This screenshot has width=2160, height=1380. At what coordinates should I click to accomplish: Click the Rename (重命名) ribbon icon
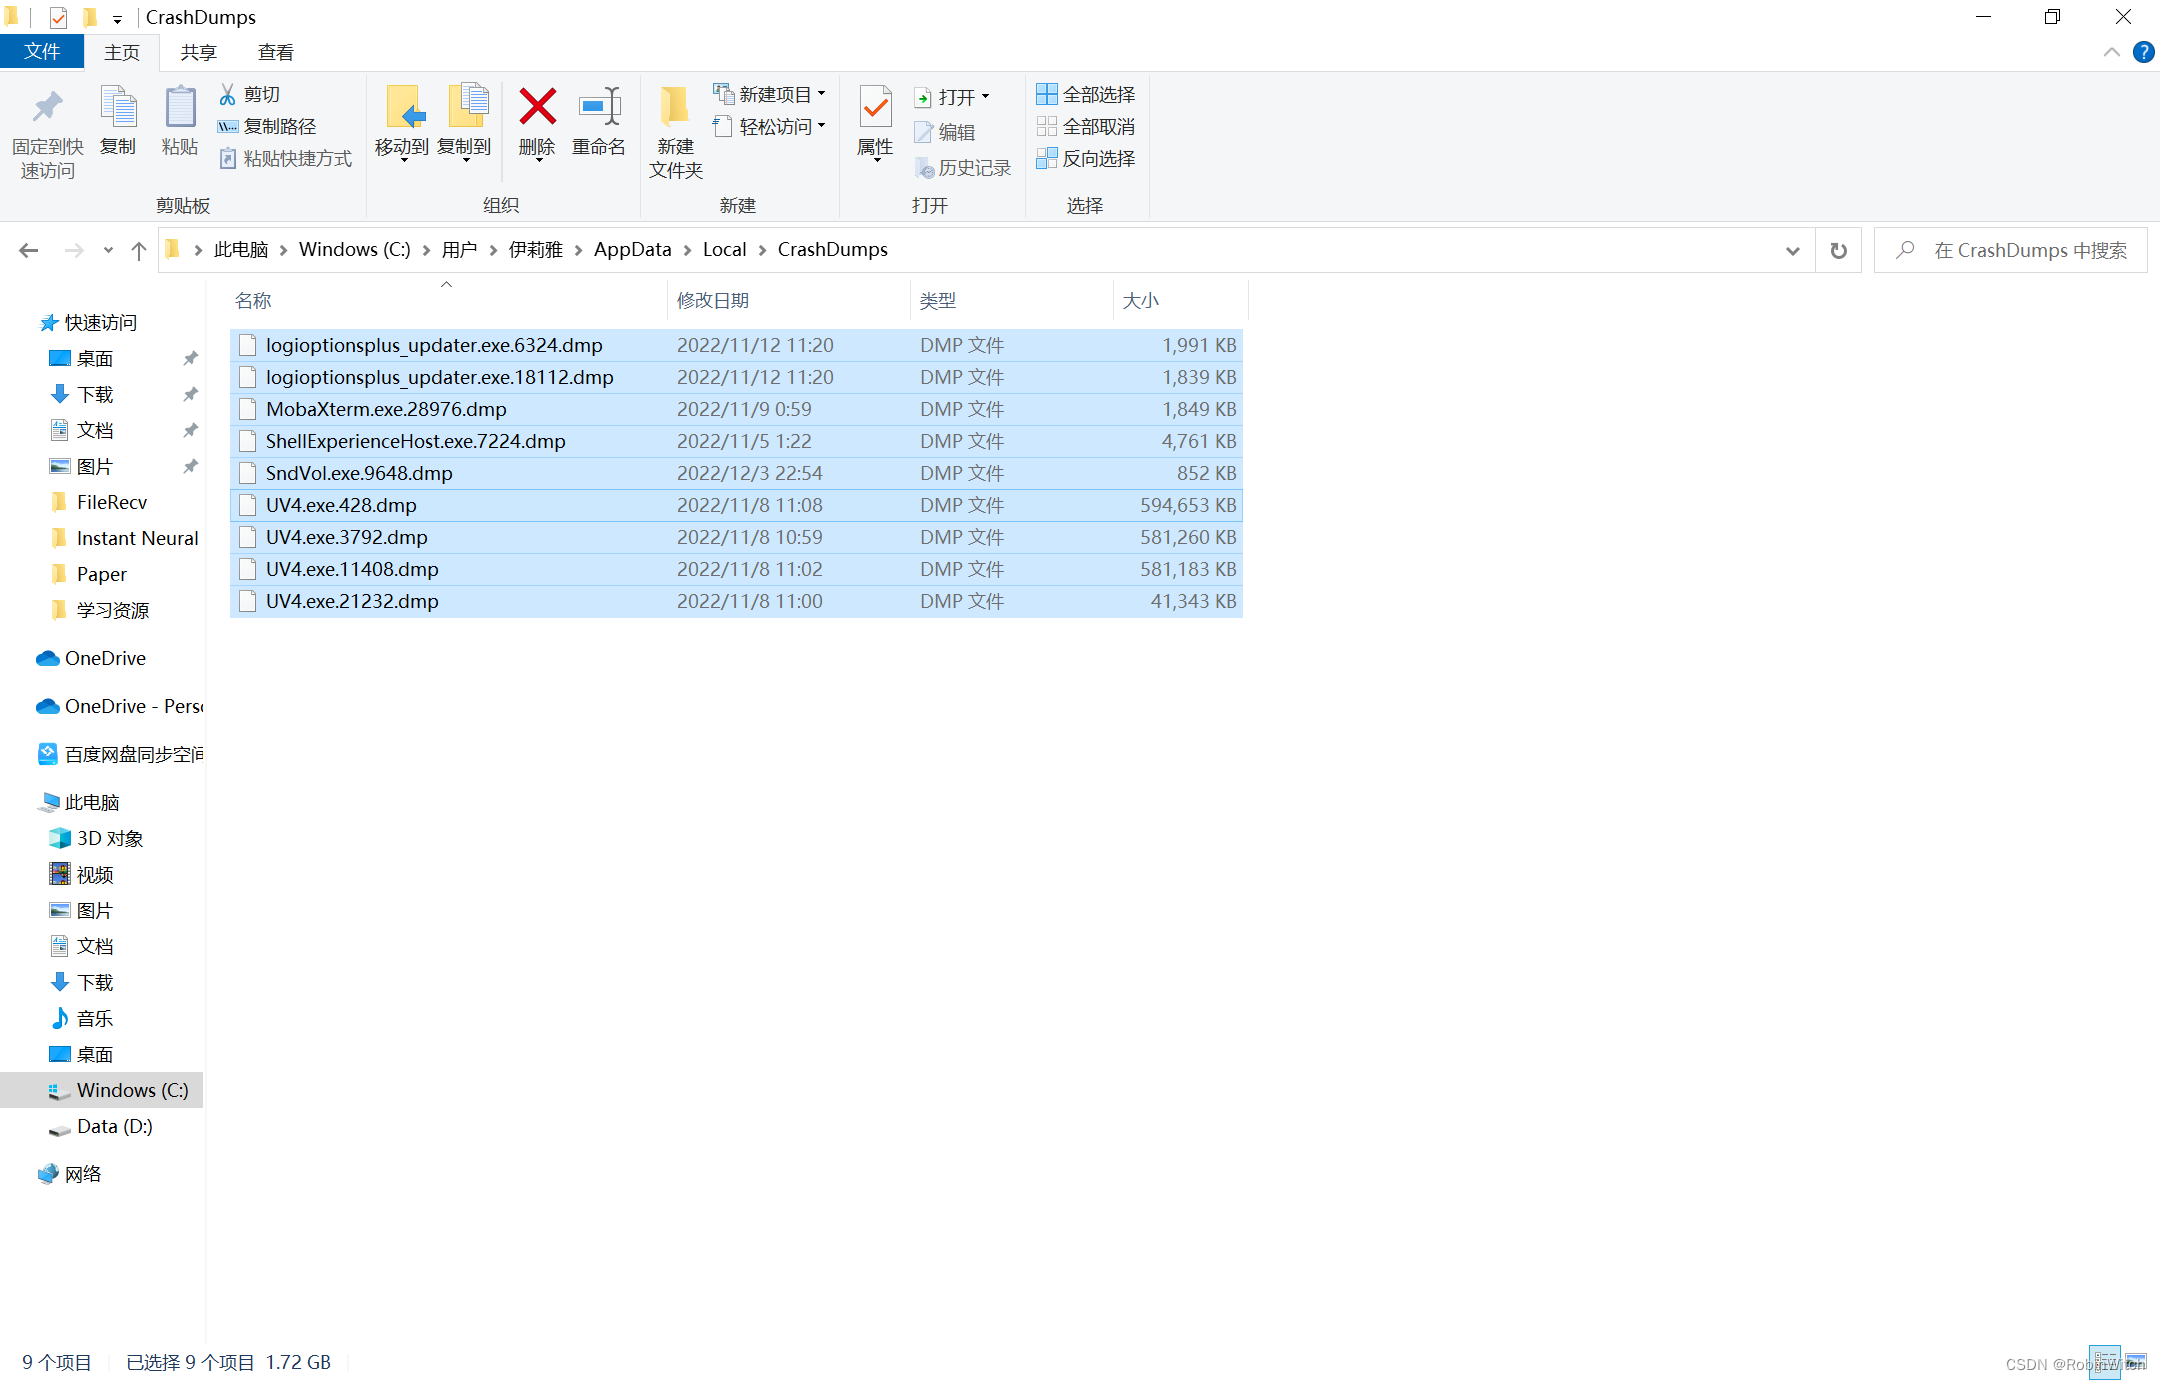point(599,108)
